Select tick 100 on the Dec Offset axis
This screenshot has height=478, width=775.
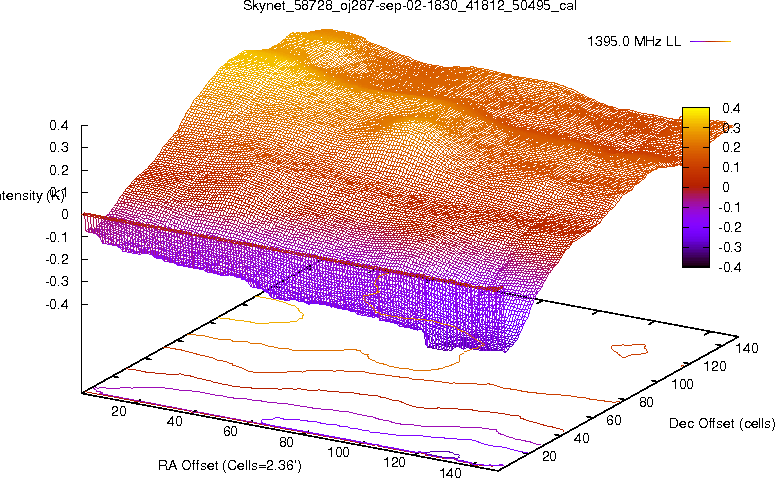(x=682, y=384)
